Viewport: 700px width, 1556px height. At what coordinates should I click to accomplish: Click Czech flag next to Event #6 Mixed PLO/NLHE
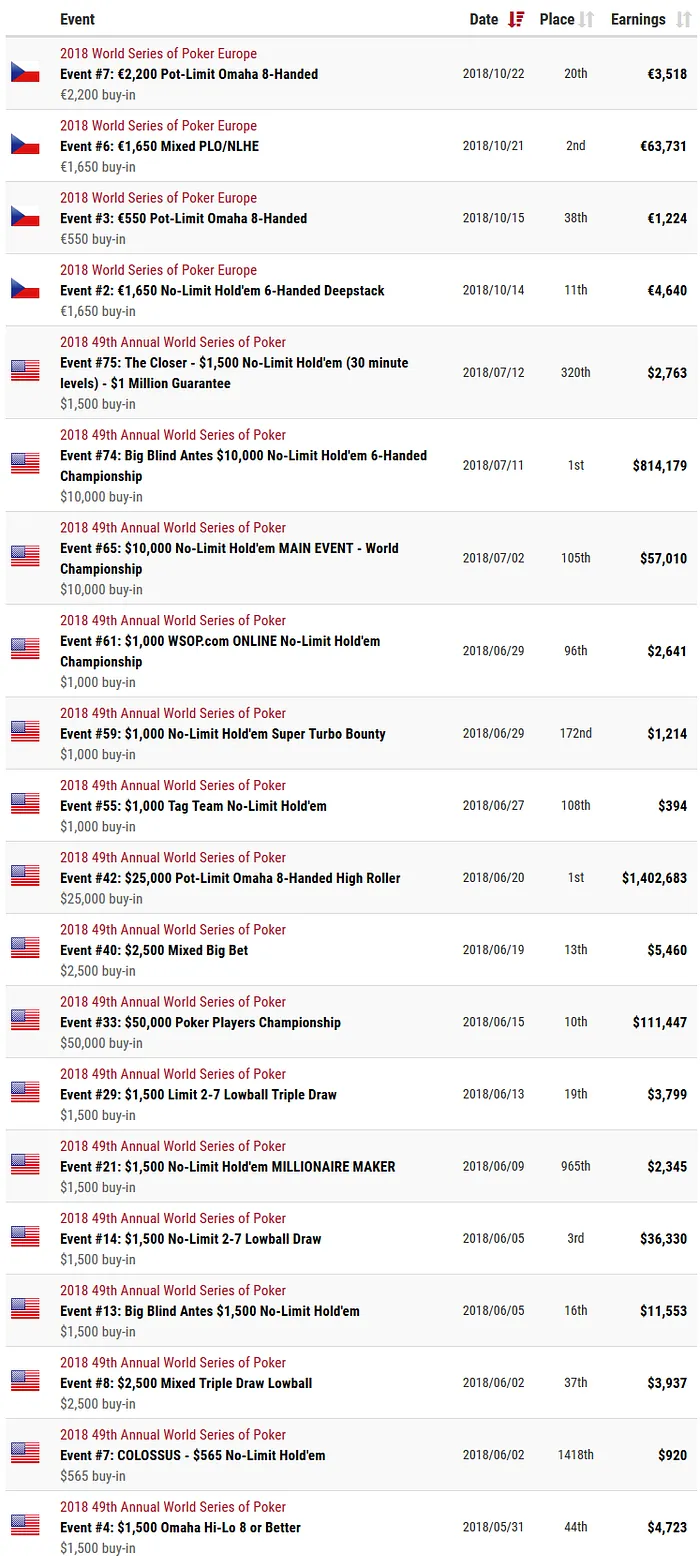pyautogui.click(x=25, y=145)
